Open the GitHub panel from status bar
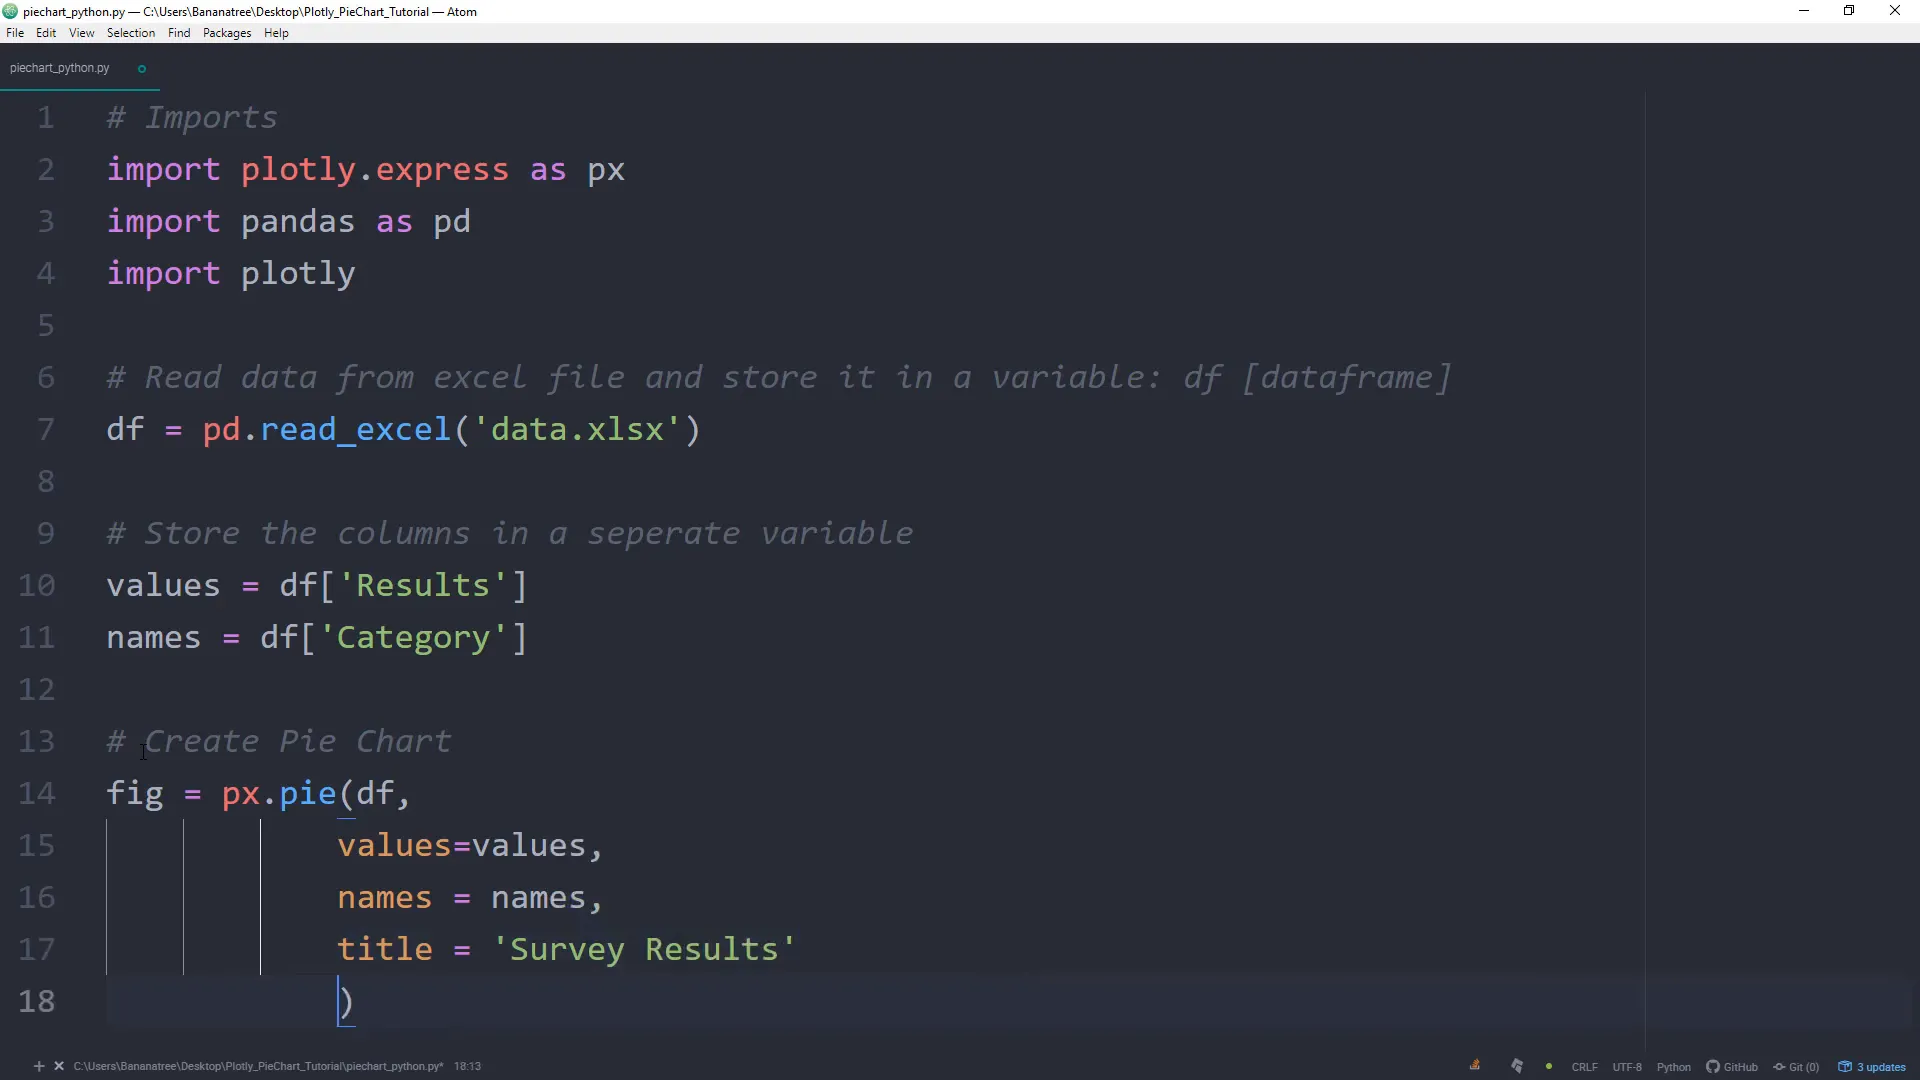Image resolution: width=1920 pixels, height=1080 pixels. (x=1732, y=1067)
